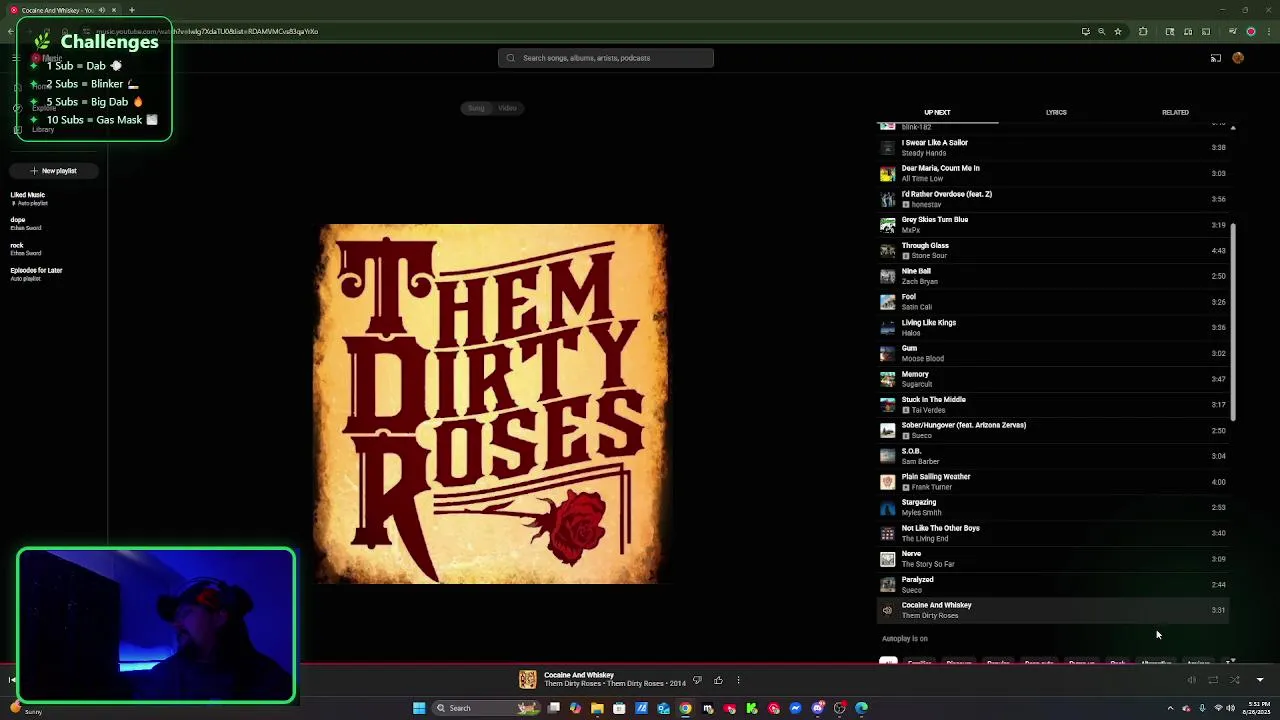
Task: Play Sober/Hungover (feat. Arizona Zervas)
Action: (1052, 430)
